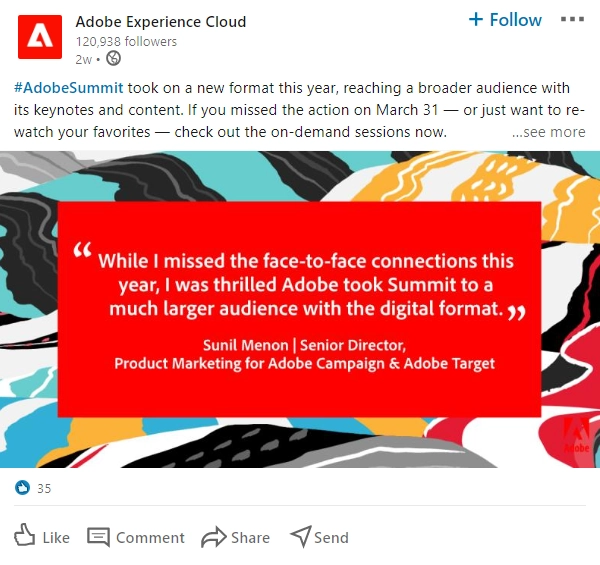Click the Share arrow icon
Image resolution: width=600 pixels, height=565 pixels.
(213, 537)
